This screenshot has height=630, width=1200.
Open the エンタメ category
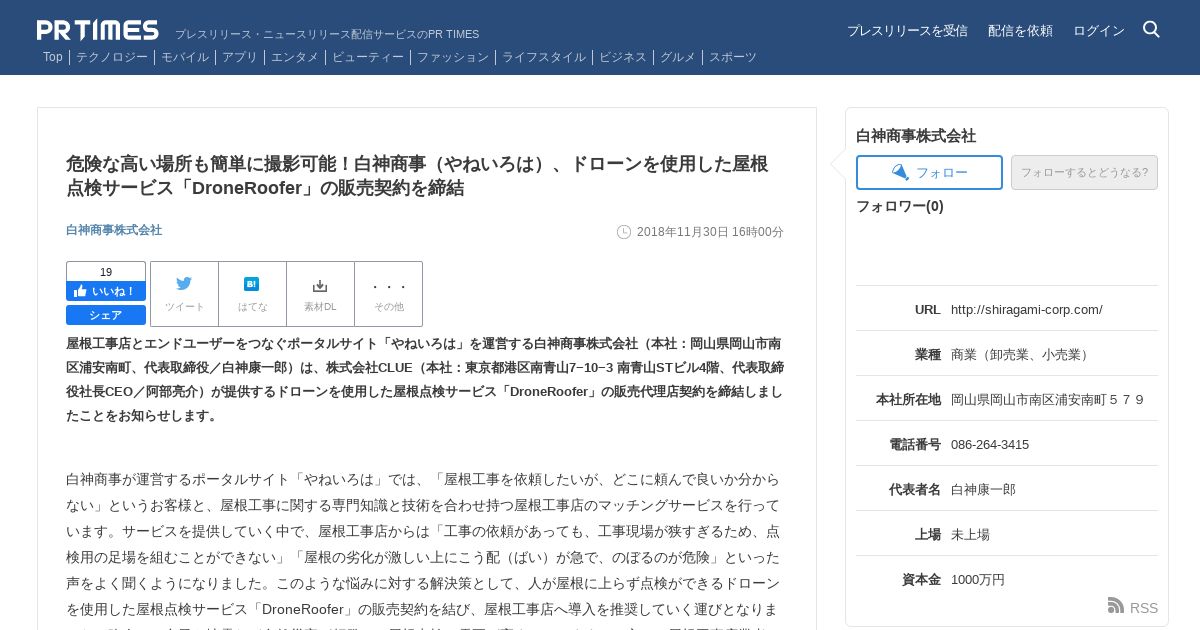pos(295,57)
